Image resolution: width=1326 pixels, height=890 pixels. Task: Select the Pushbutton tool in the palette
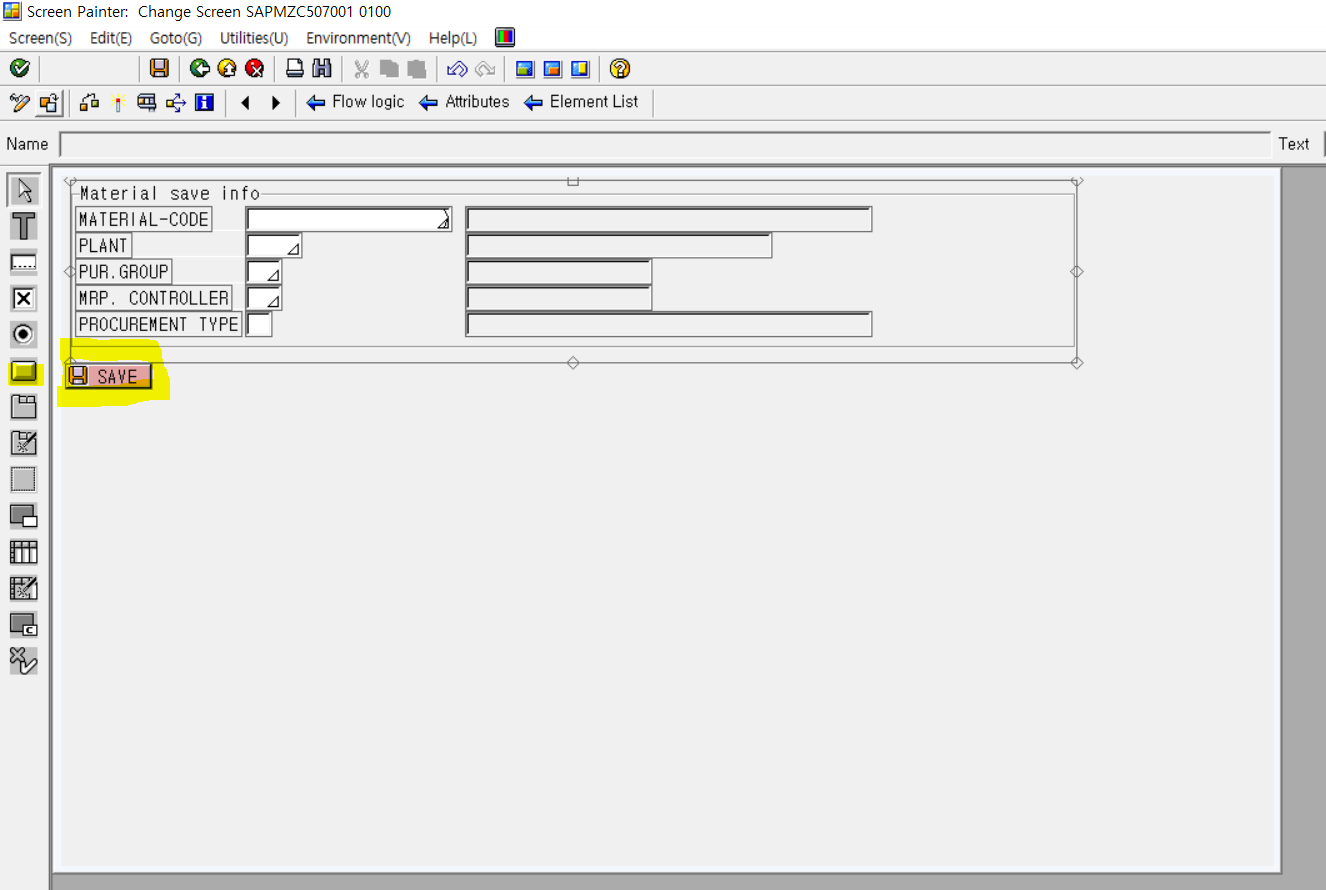click(24, 371)
